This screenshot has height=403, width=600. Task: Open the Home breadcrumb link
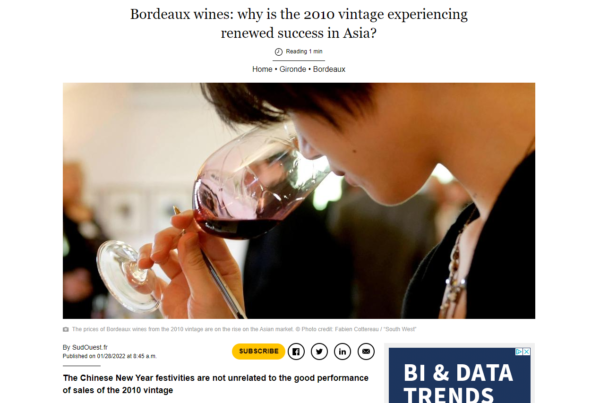point(262,69)
